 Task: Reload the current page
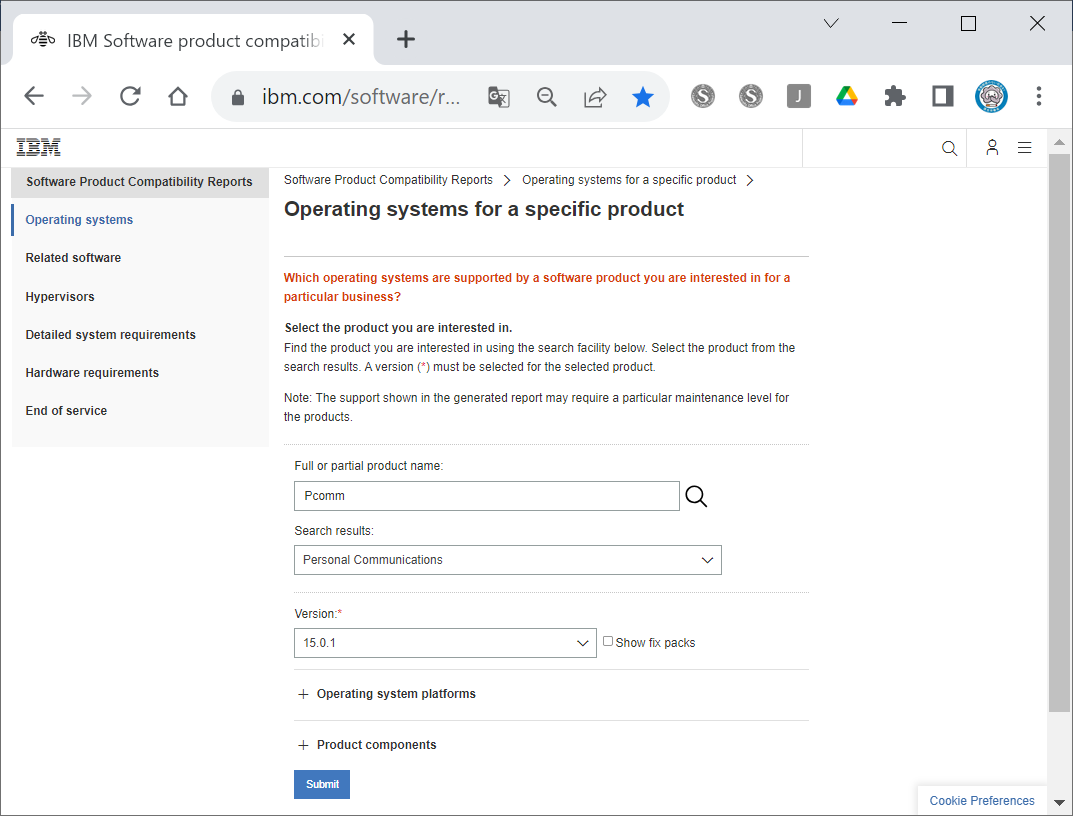pos(130,96)
